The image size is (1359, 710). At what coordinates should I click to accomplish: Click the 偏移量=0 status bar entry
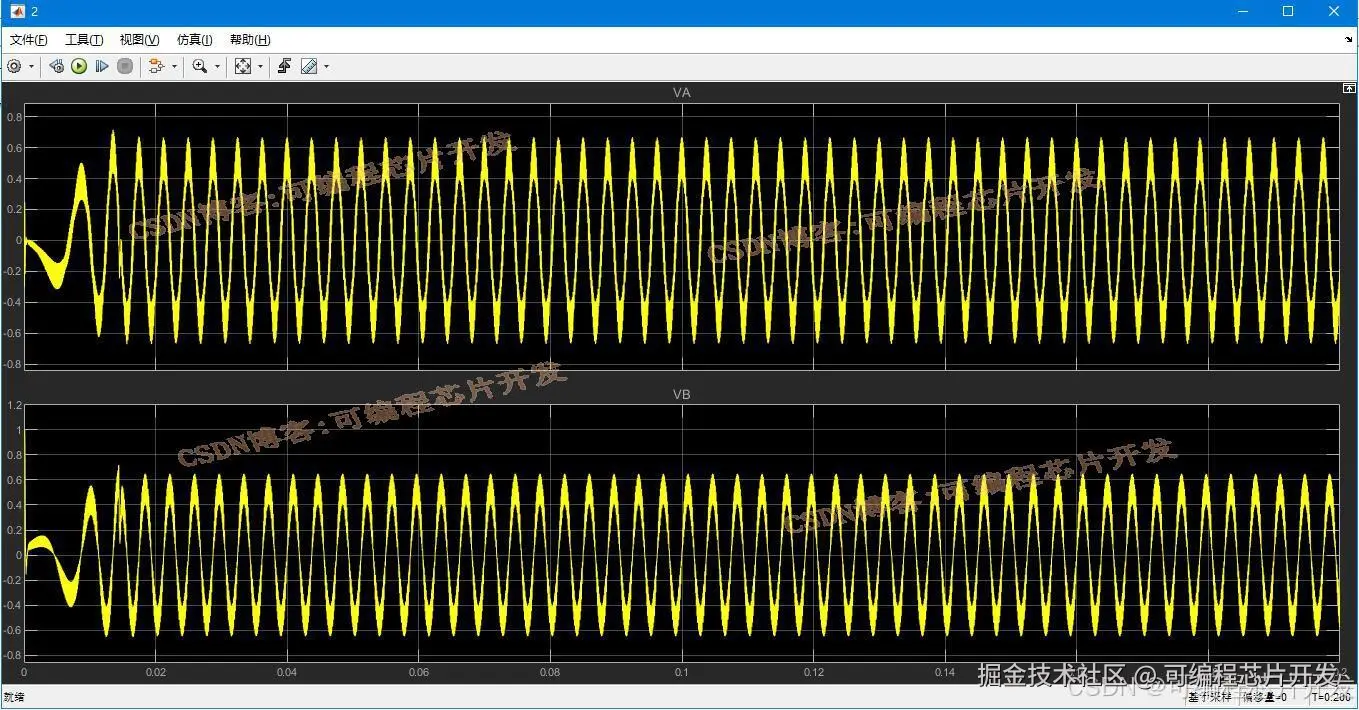(1265, 697)
